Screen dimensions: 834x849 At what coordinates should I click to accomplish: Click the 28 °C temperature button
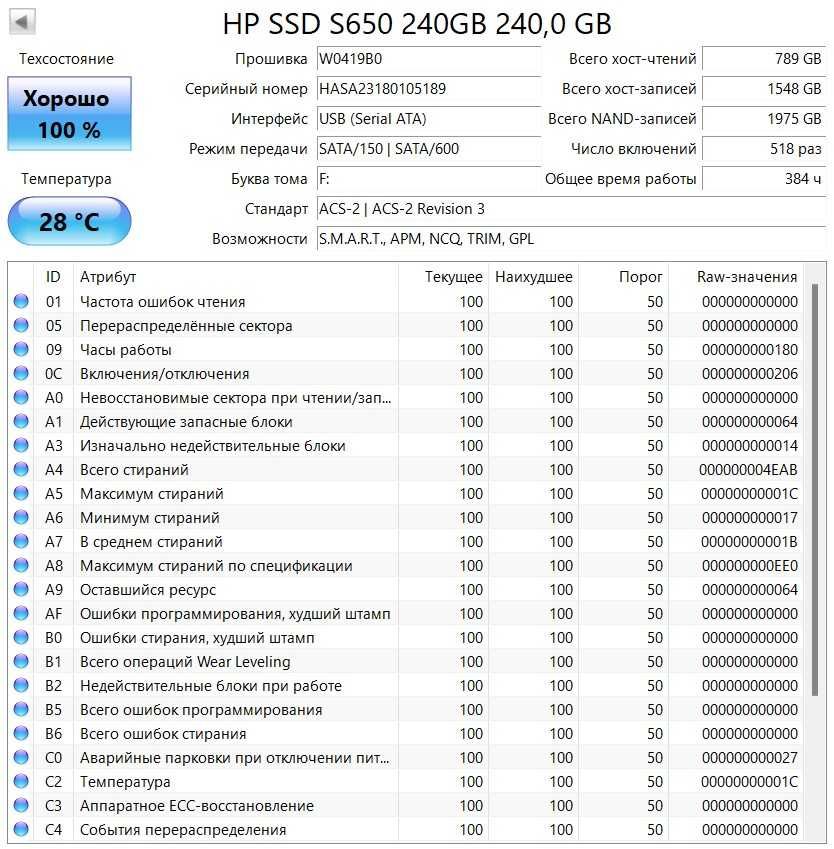click(69, 221)
